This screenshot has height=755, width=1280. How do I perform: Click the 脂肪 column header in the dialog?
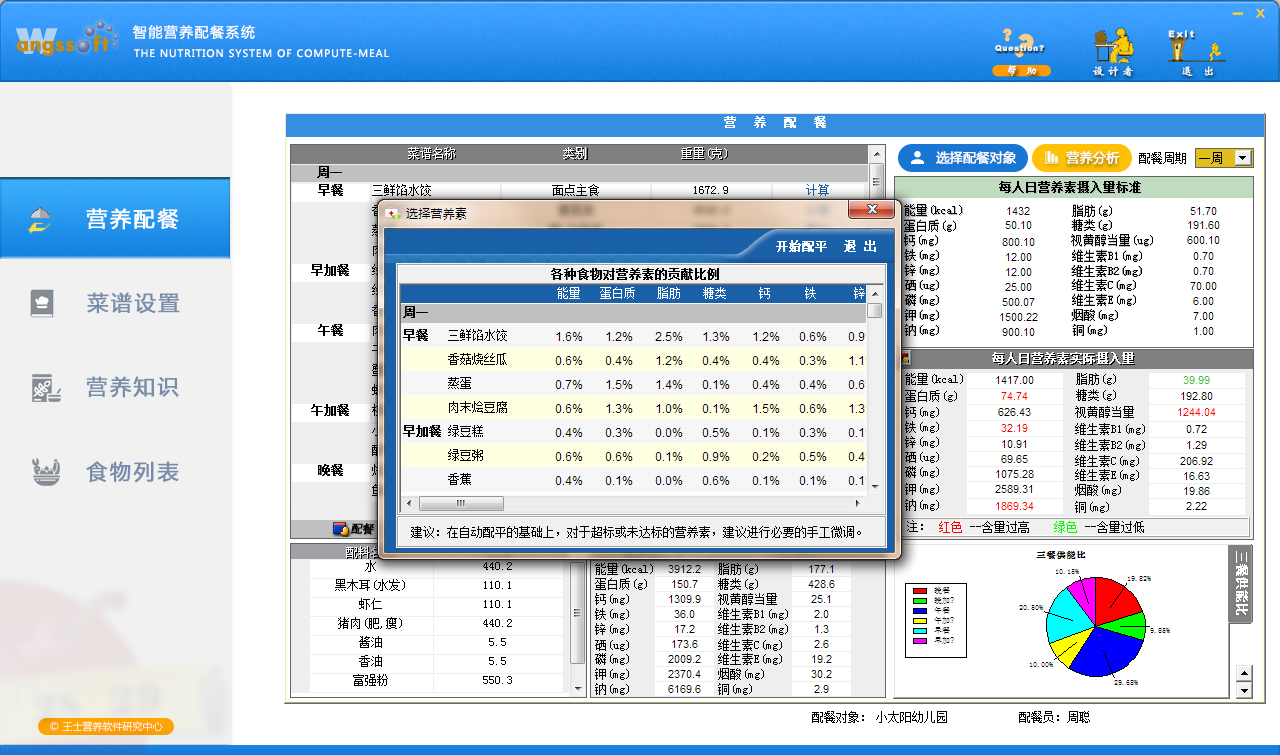[x=668, y=294]
